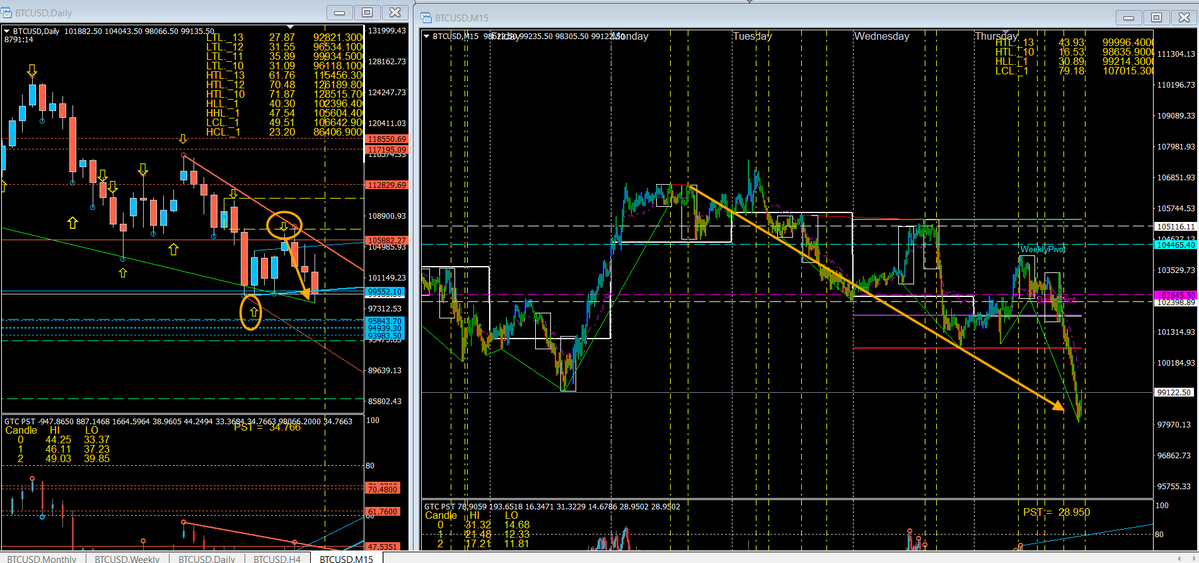Click the BTCUSD,M15 window title text
Screen dimensions: 1199x563
[462, 17]
